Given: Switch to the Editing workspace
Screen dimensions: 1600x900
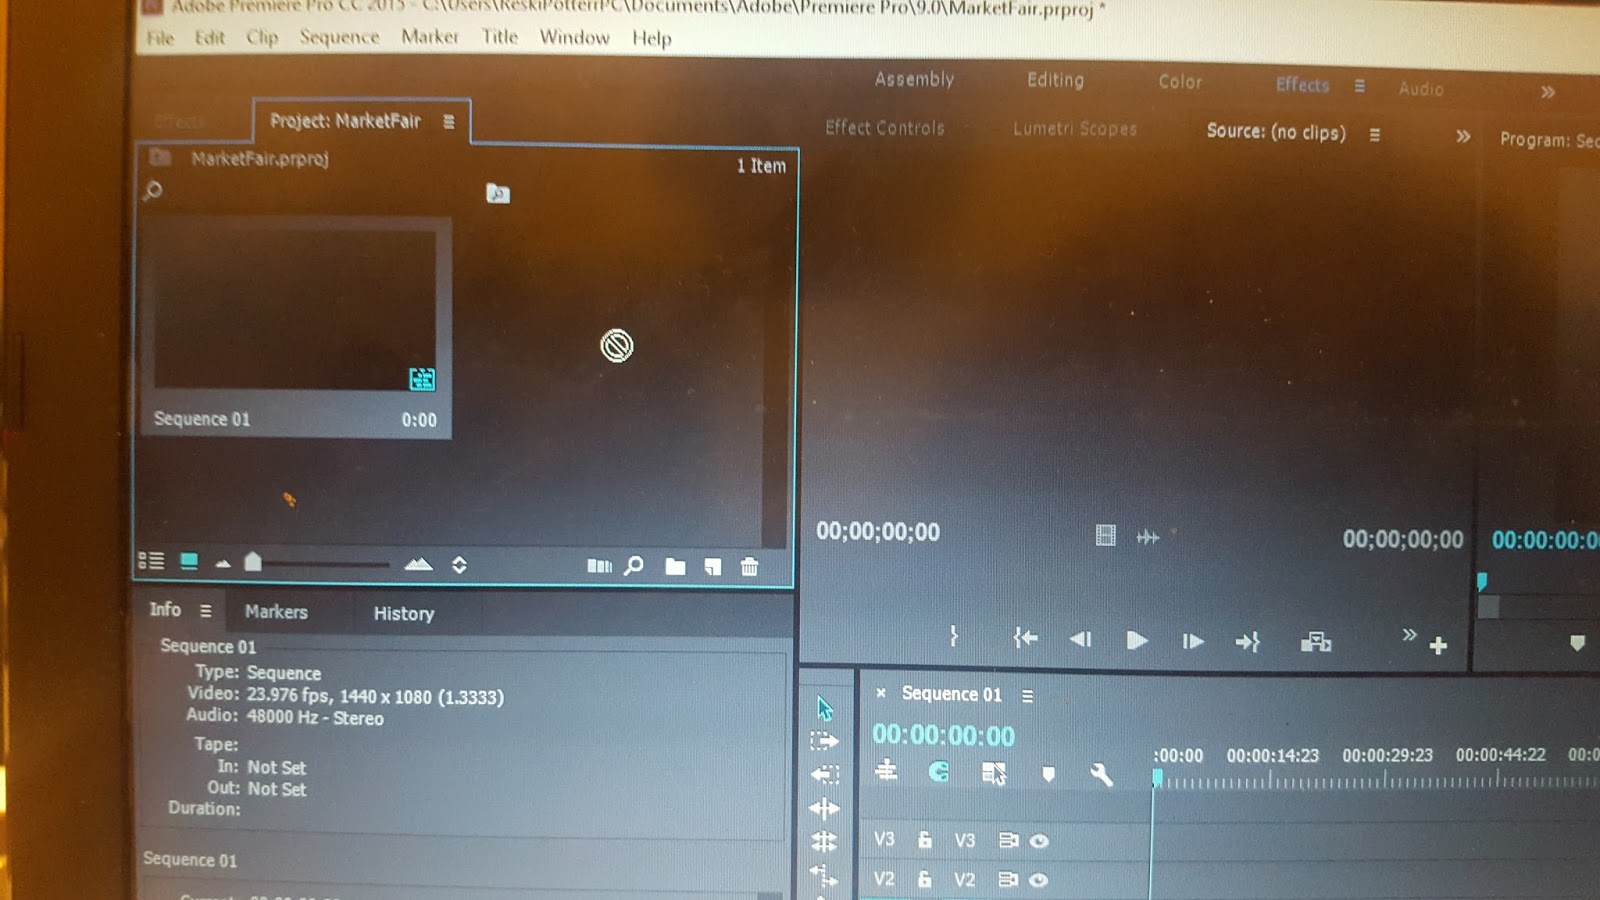Looking at the screenshot, I should 1055,80.
